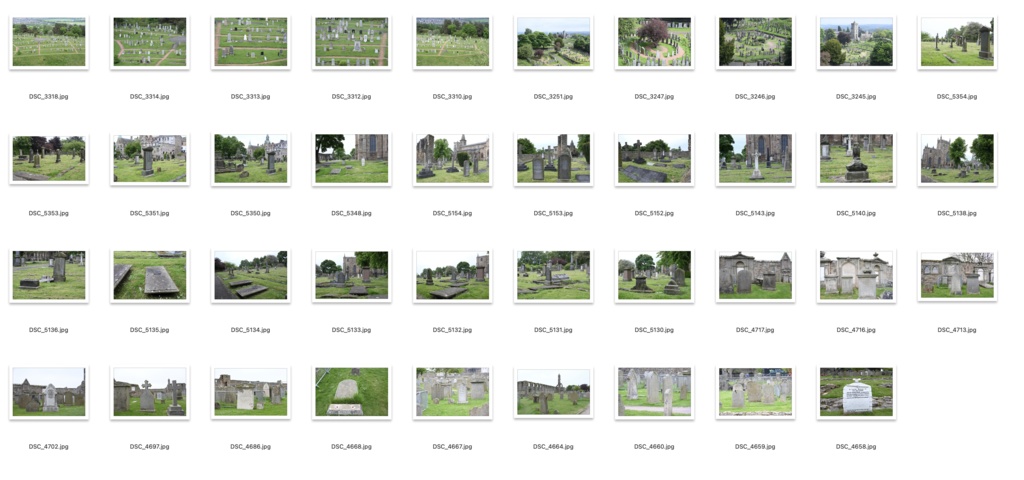This screenshot has height=480, width=1024.
Task: Open thumbnail image DSC_5152.jpg
Action: pos(654,159)
